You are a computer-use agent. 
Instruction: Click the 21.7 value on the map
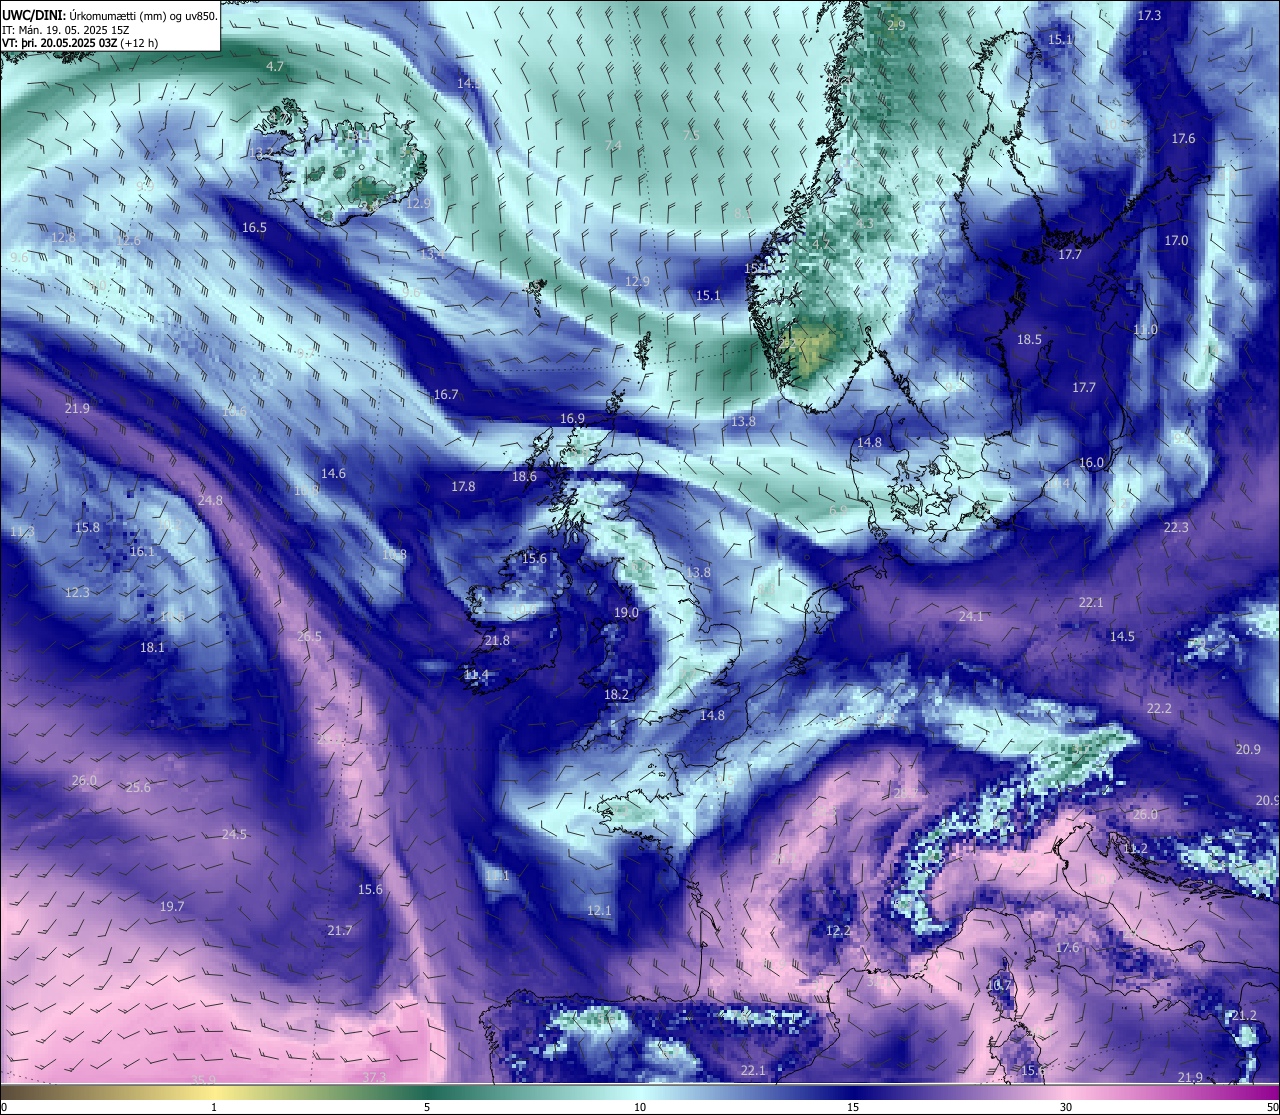click(340, 931)
